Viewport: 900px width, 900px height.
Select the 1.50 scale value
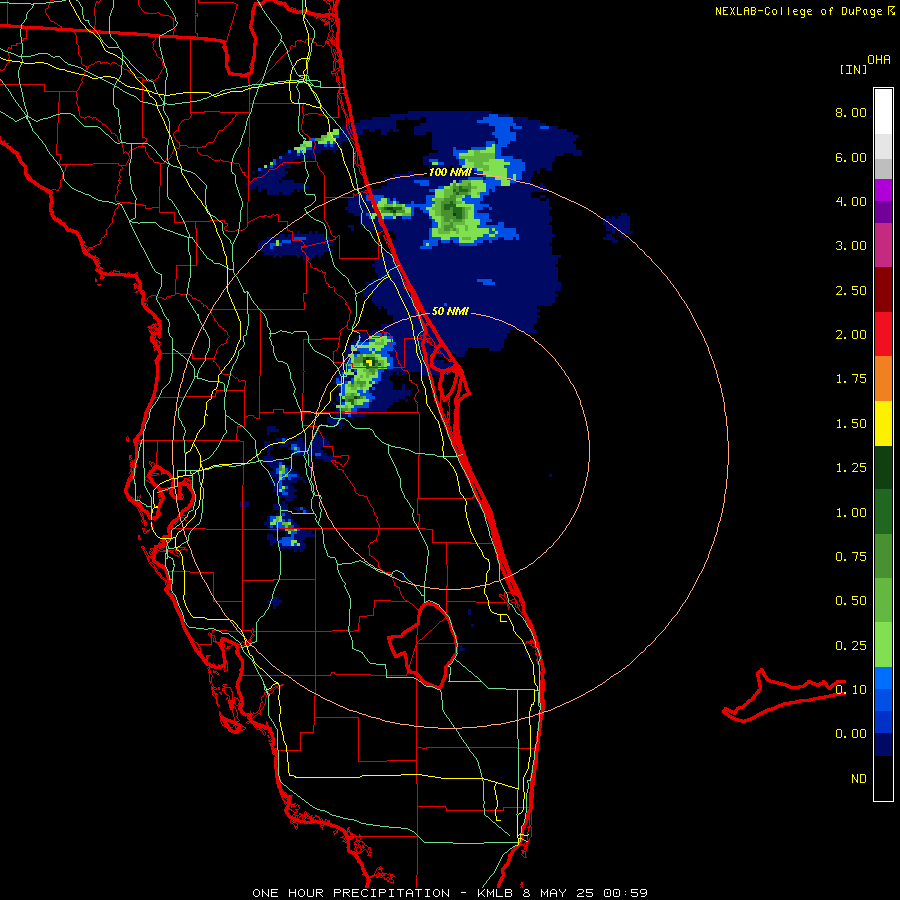(x=851, y=424)
